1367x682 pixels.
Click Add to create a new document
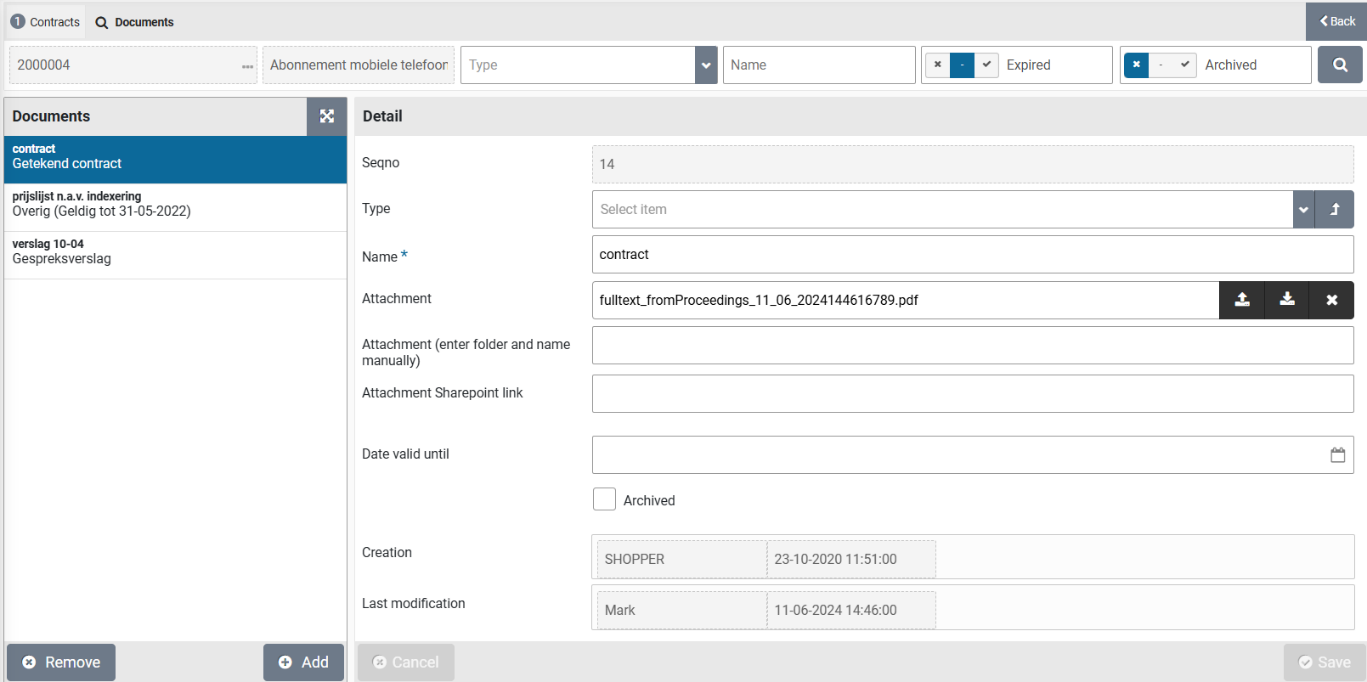[303, 662]
